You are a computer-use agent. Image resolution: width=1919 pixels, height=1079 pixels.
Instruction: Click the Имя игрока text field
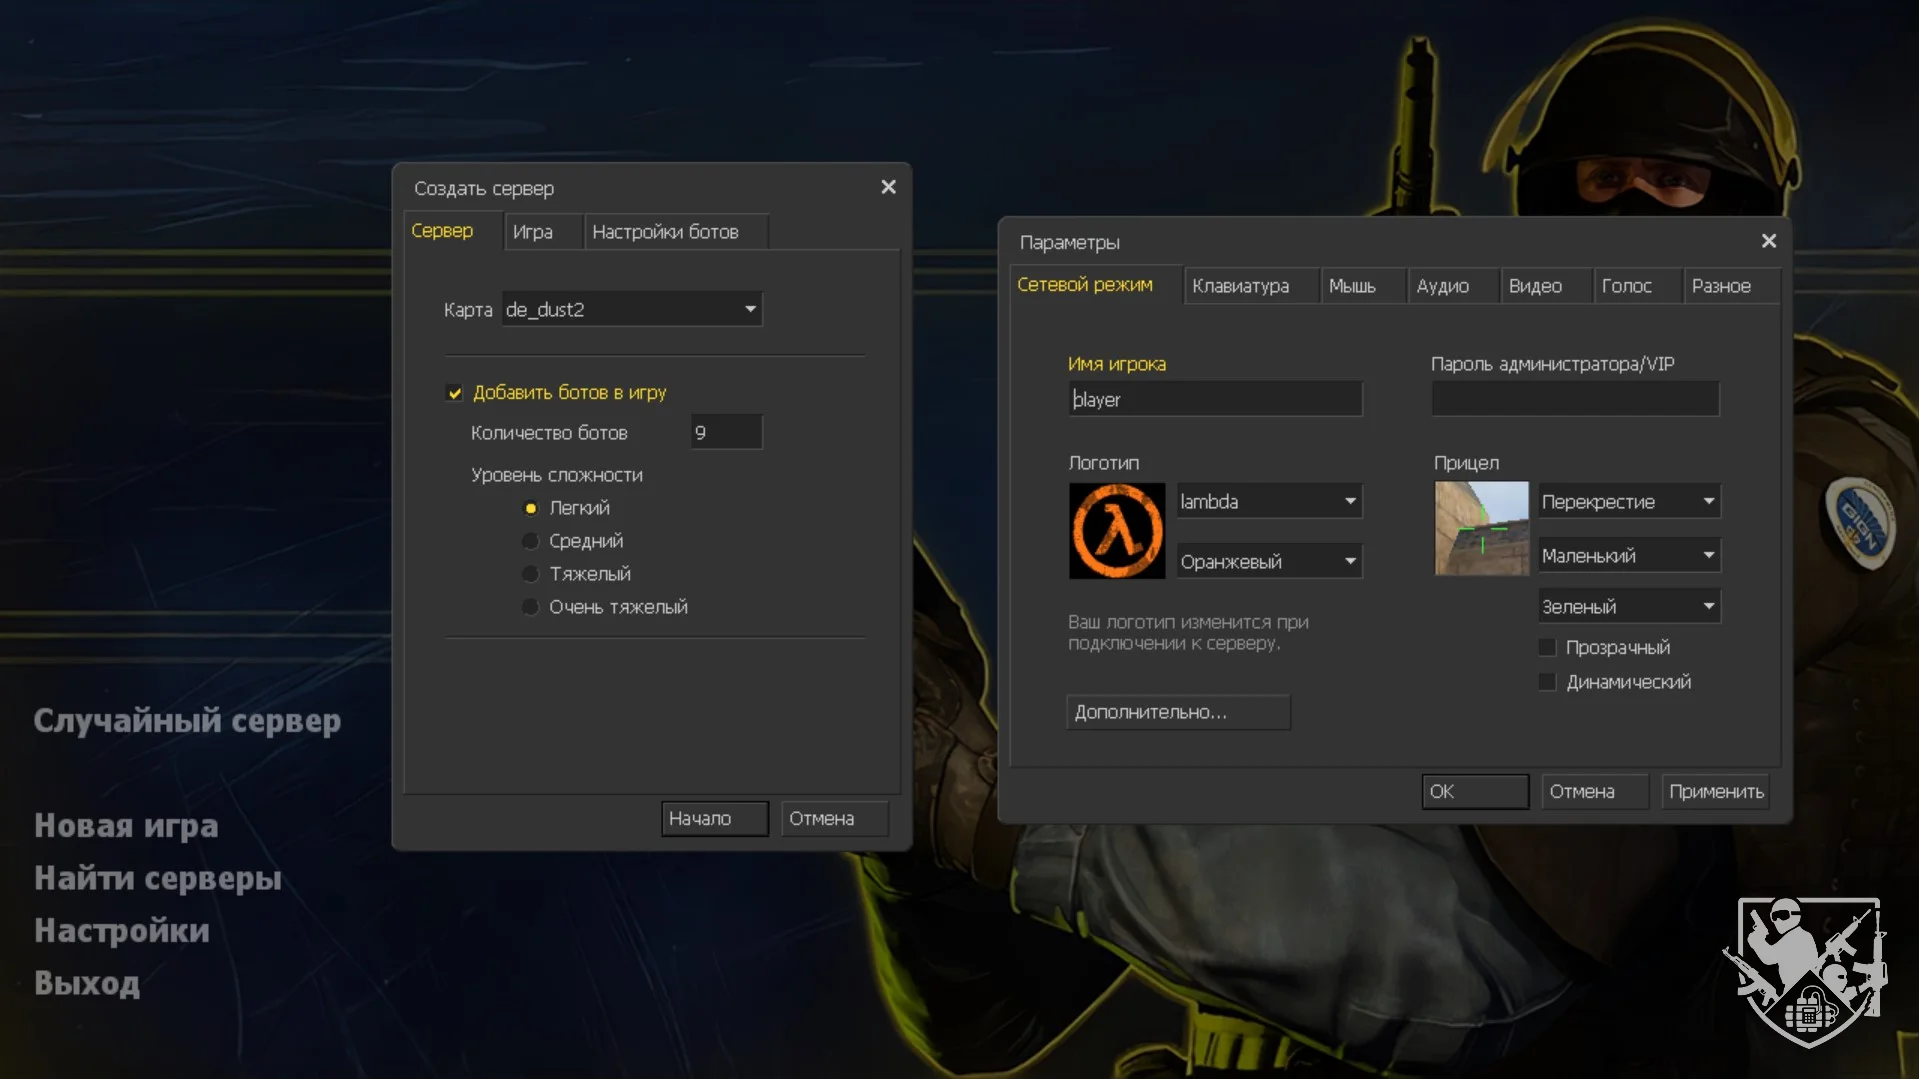[x=1214, y=400]
